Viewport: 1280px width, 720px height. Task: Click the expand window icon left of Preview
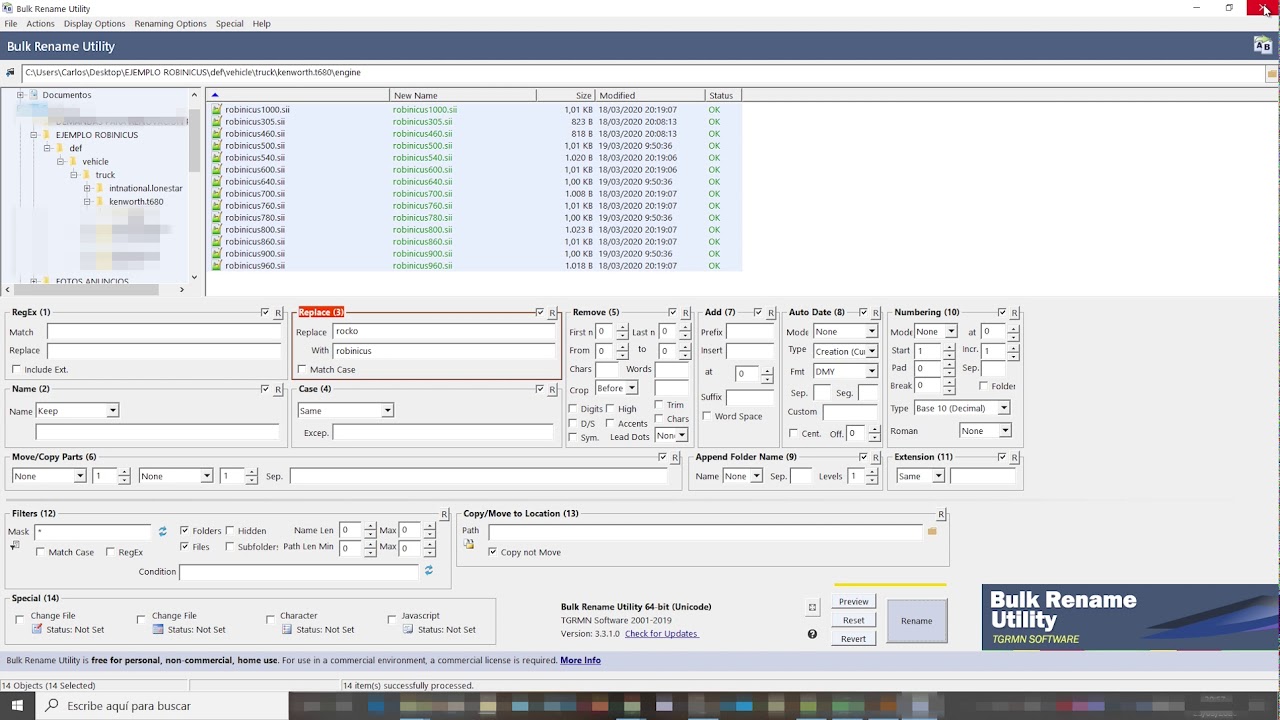tap(812, 607)
